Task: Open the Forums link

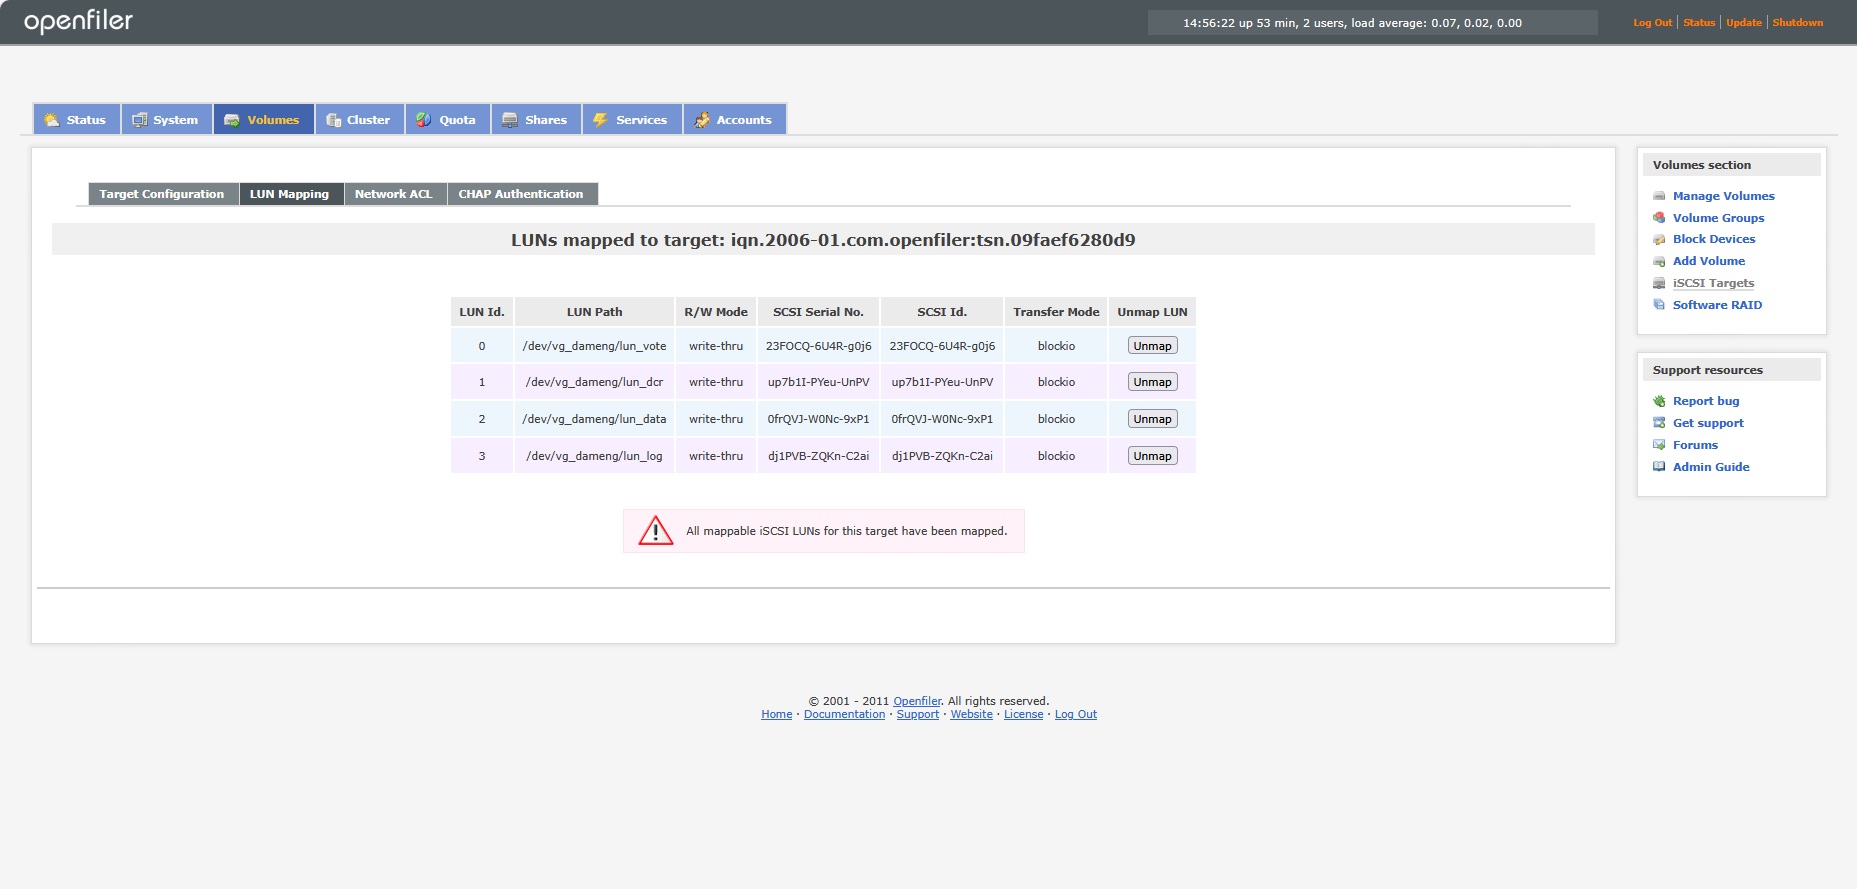Action: click(1695, 445)
